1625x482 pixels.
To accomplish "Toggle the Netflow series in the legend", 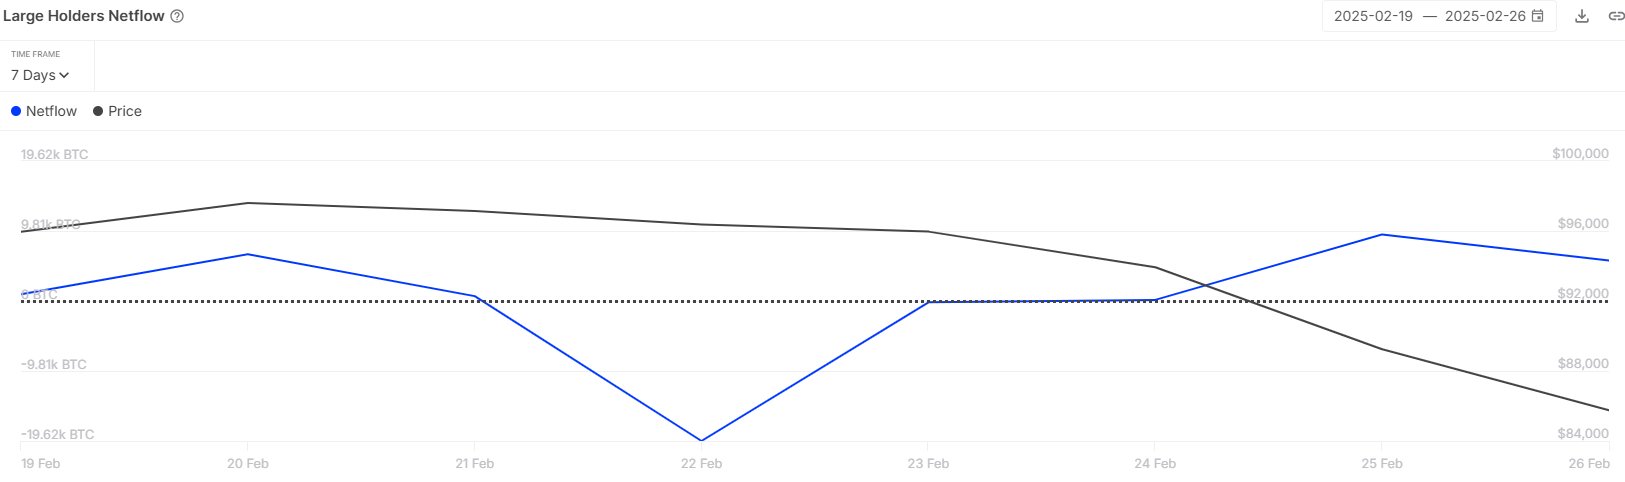I will (44, 111).
